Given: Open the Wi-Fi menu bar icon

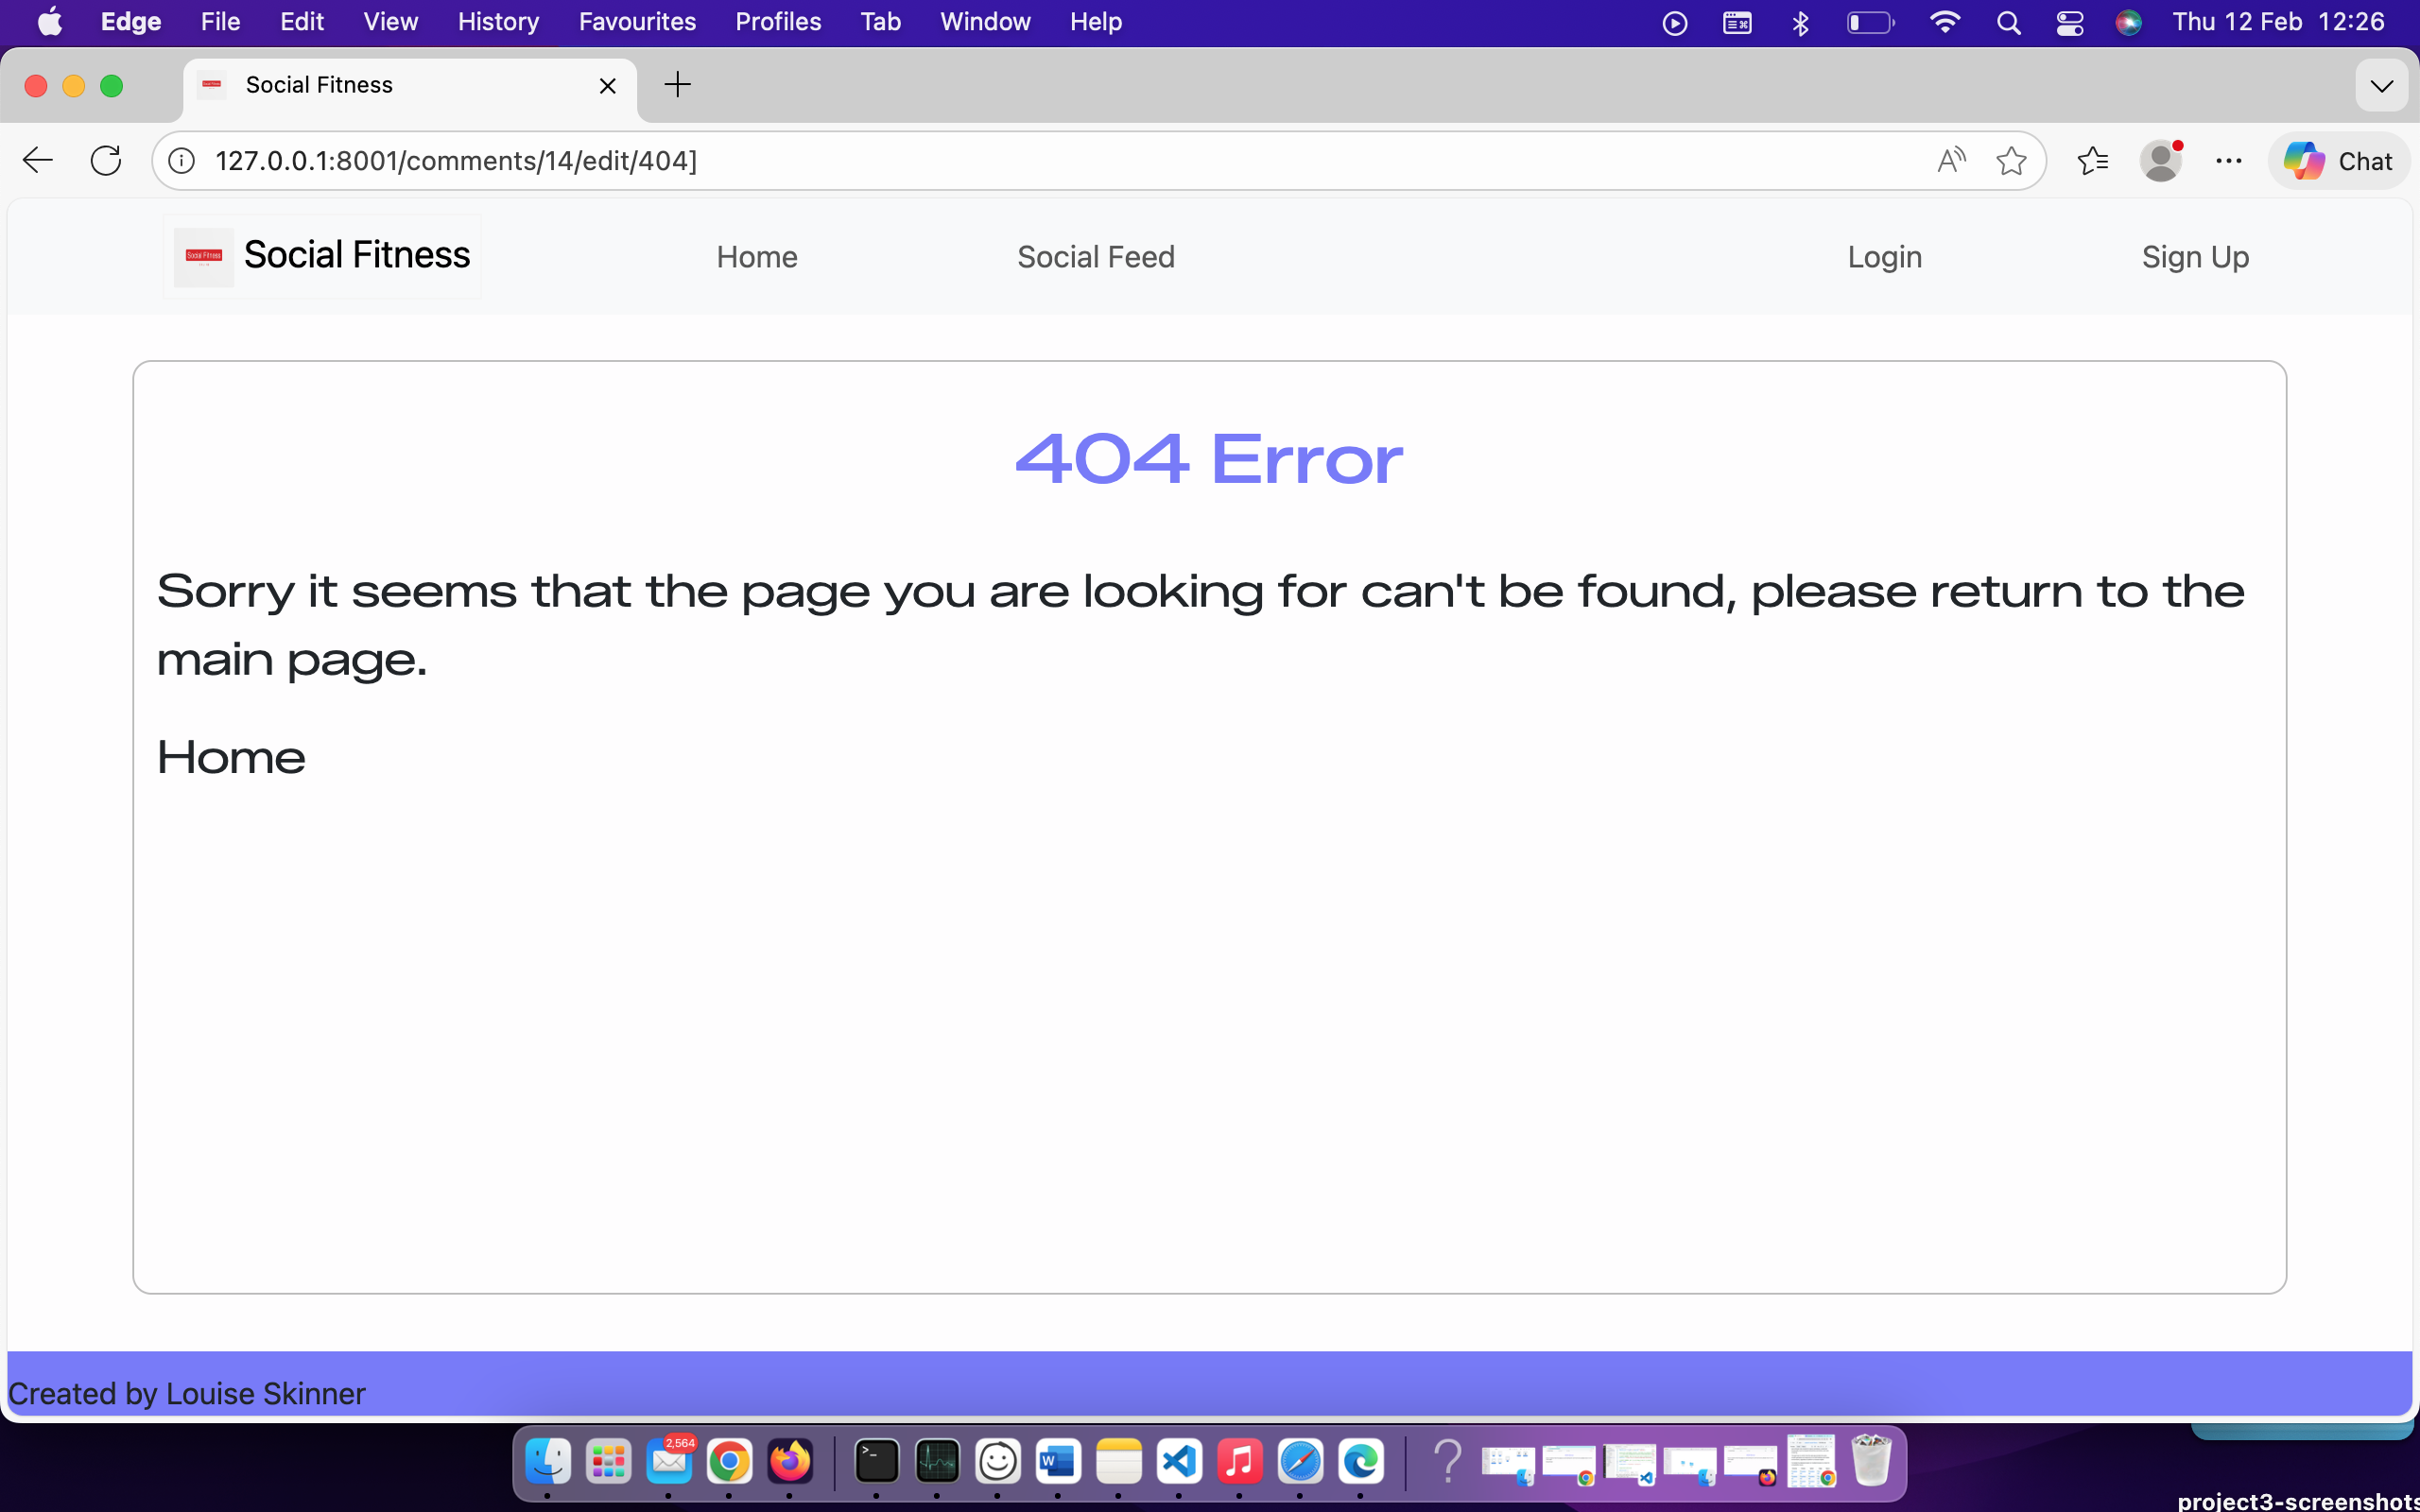Looking at the screenshot, I should tap(1945, 21).
